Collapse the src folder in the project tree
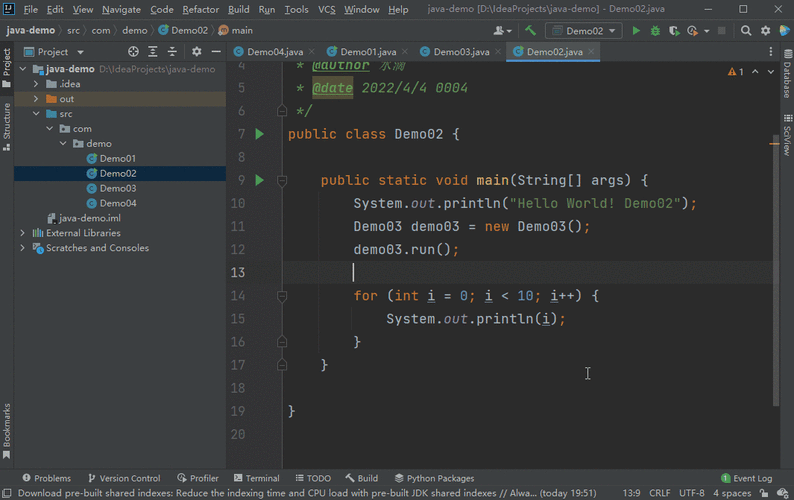The image size is (794, 500). coord(37,114)
